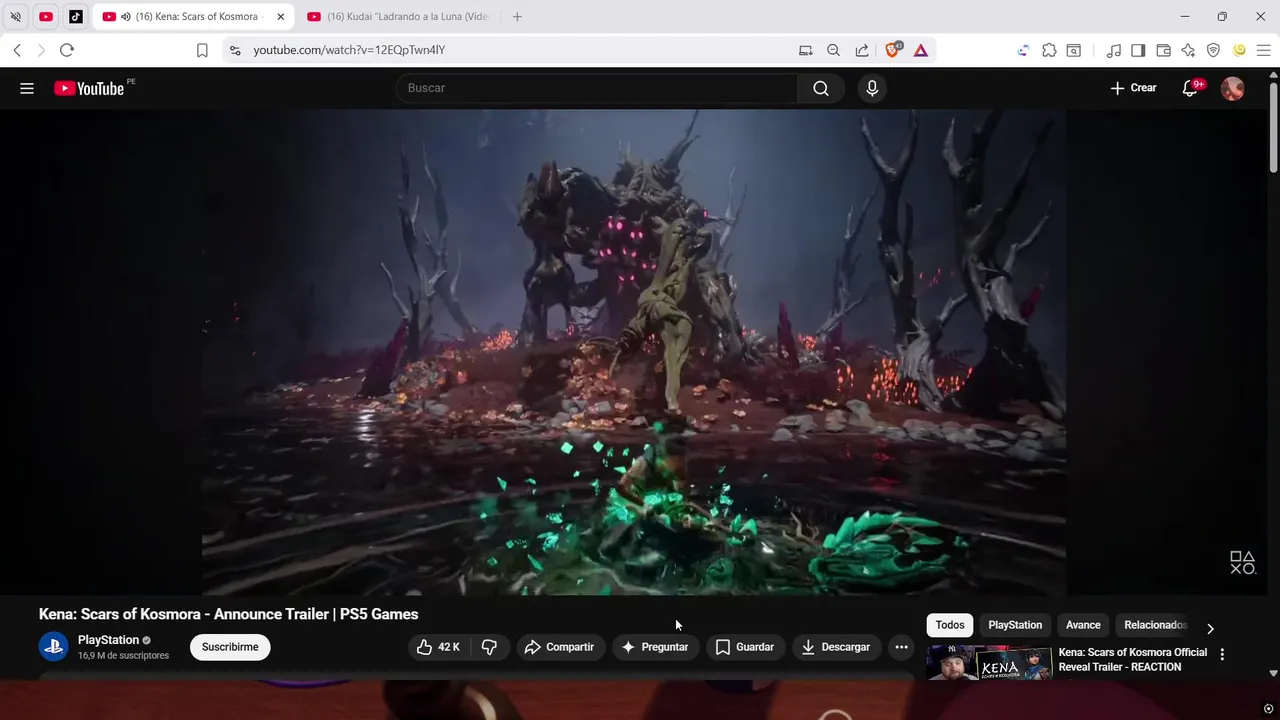The height and width of the screenshot is (720, 1280).
Task: Dislike the video with thumbs down
Action: click(x=489, y=647)
